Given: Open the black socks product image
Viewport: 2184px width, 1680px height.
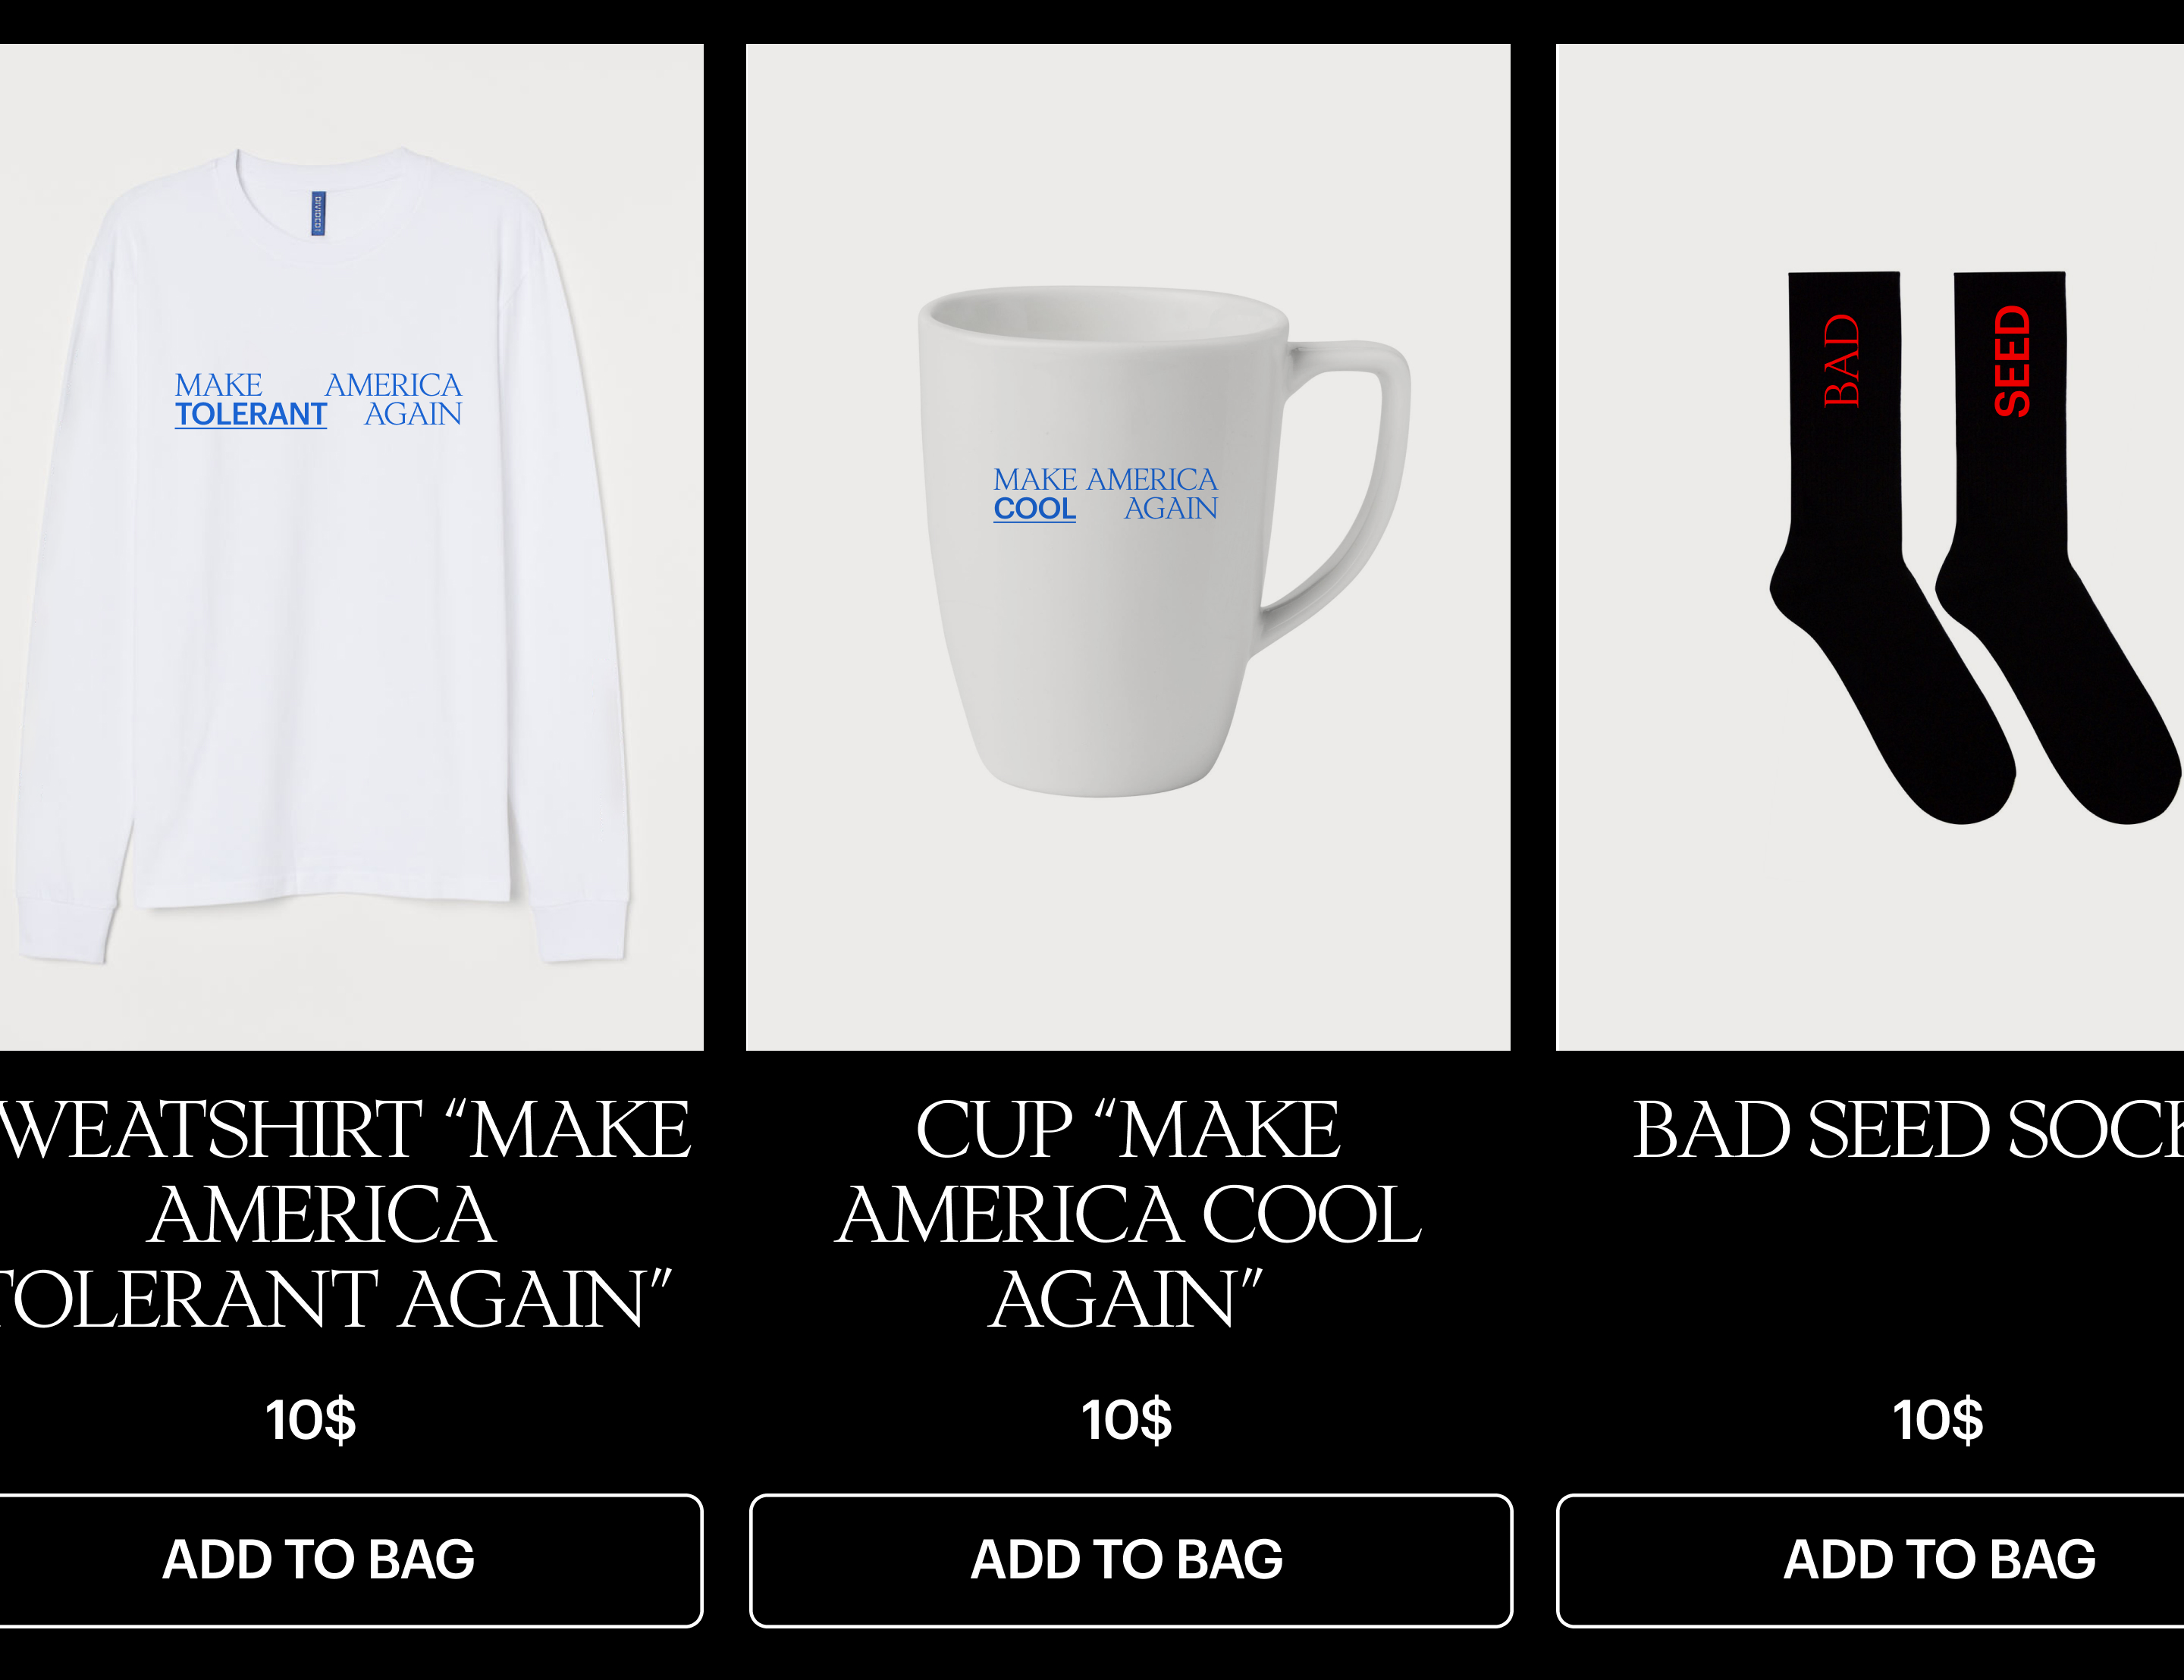Looking at the screenshot, I should pos(1870,547).
